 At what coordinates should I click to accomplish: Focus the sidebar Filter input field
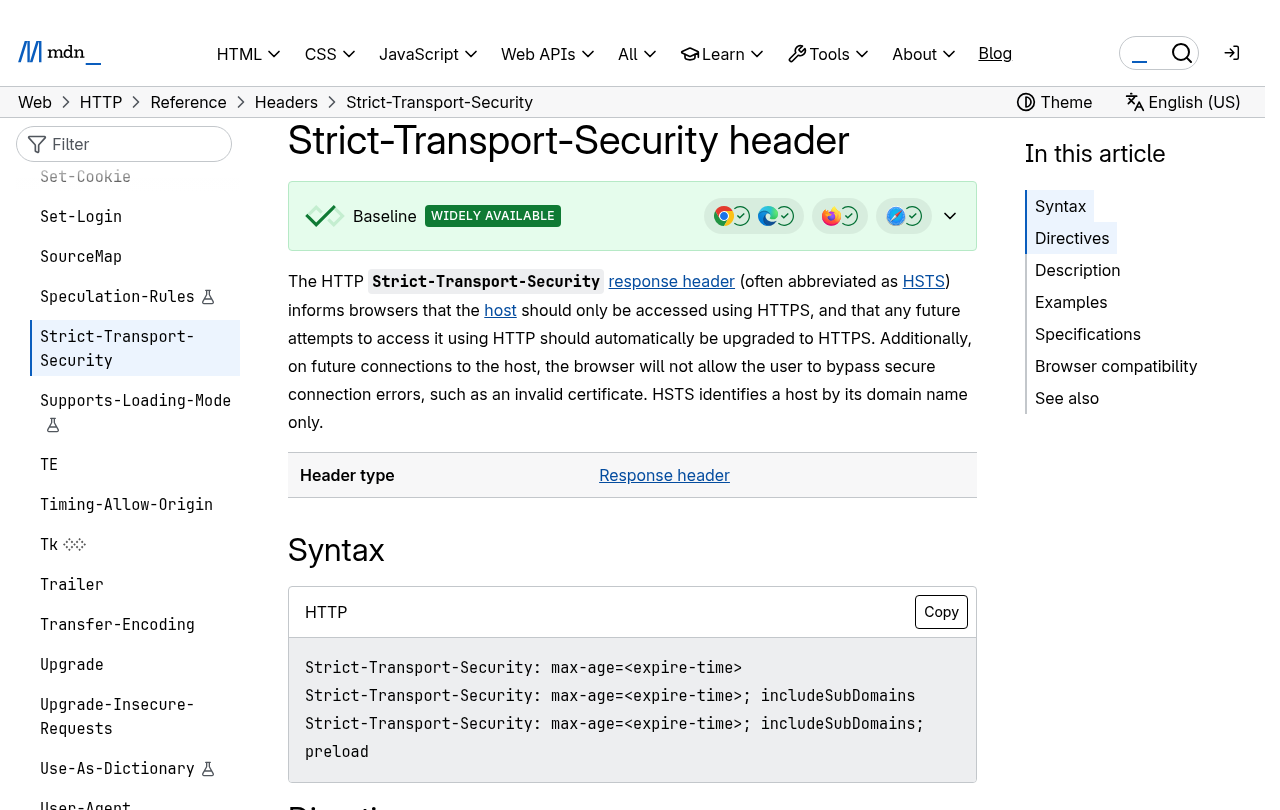pyautogui.click(x=124, y=144)
